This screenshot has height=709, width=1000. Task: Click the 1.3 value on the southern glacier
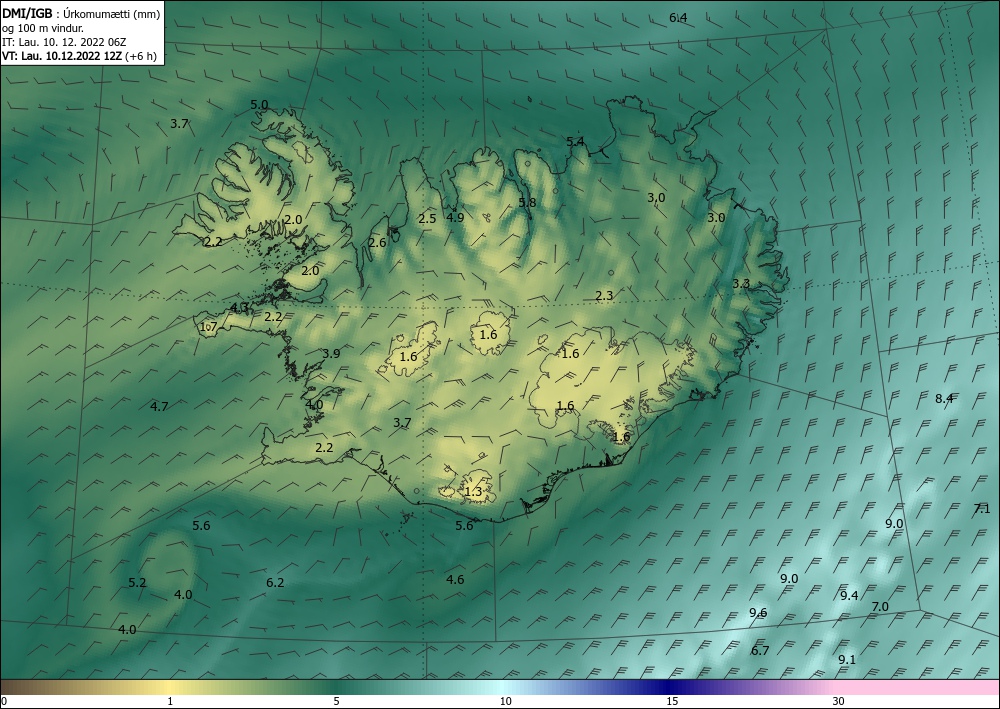coord(473,492)
